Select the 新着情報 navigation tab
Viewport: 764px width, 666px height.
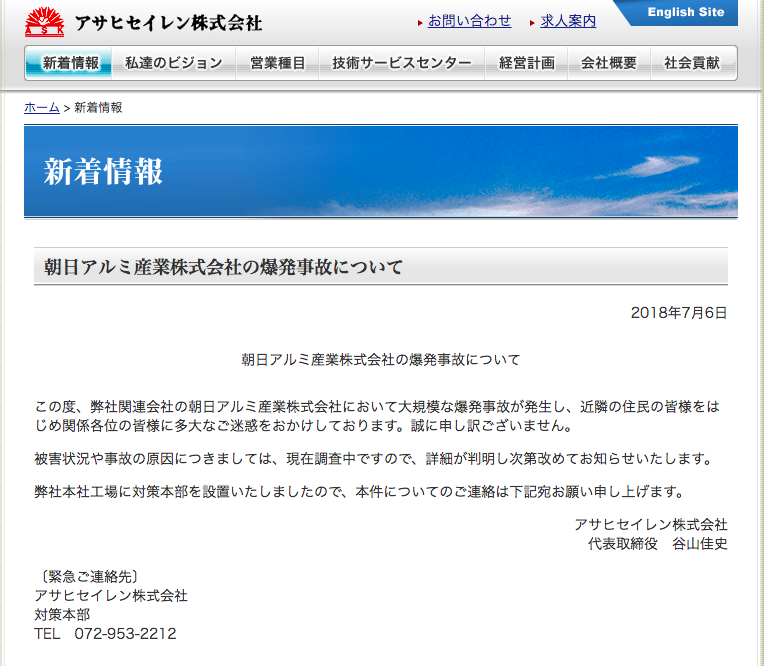69,63
